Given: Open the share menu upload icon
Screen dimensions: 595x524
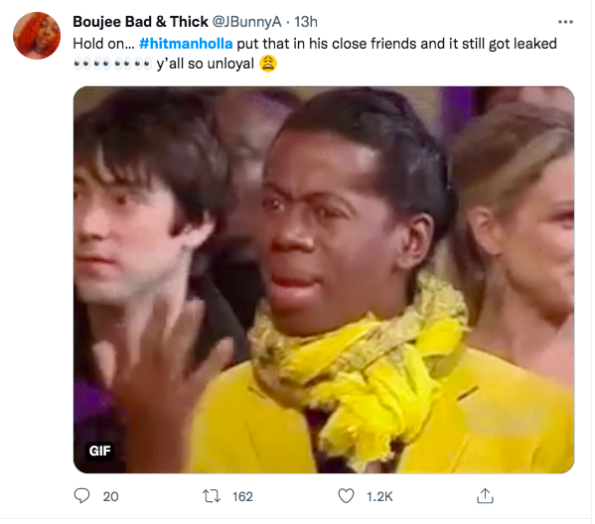Looking at the screenshot, I should click(x=485, y=496).
